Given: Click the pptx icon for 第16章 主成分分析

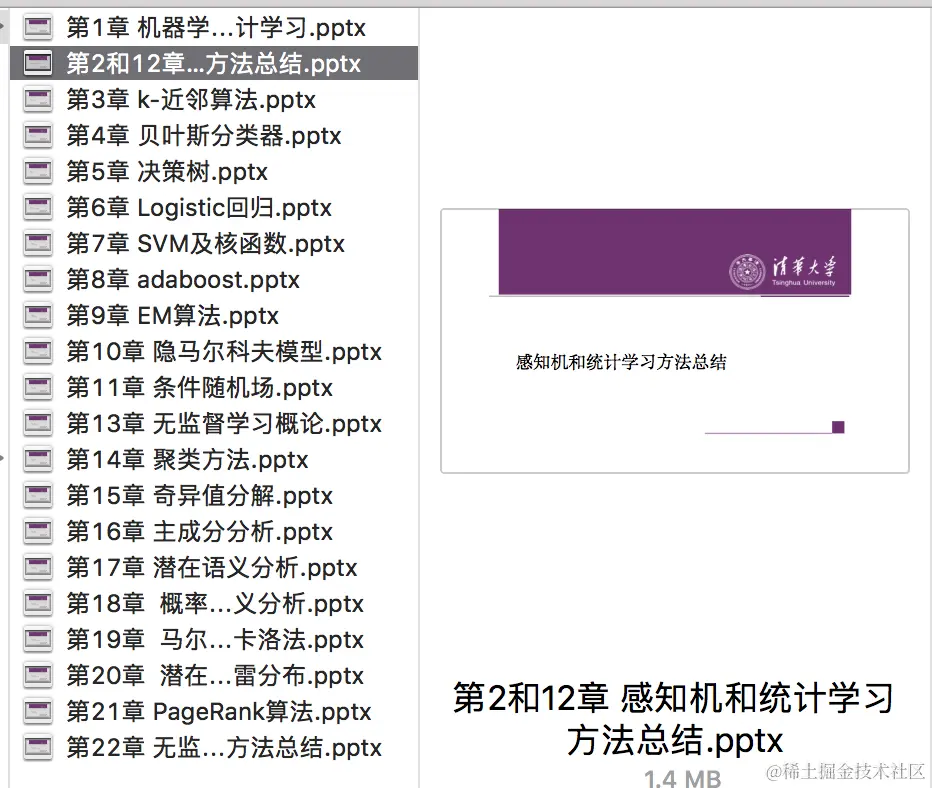Looking at the screenshot, I should tap(37, 531).
